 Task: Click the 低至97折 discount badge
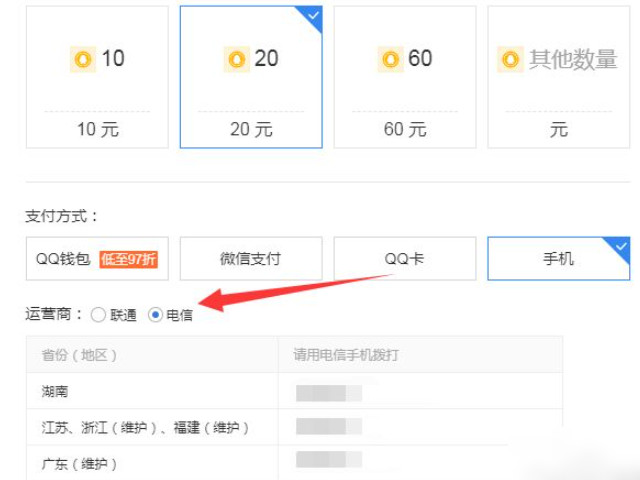129,259
